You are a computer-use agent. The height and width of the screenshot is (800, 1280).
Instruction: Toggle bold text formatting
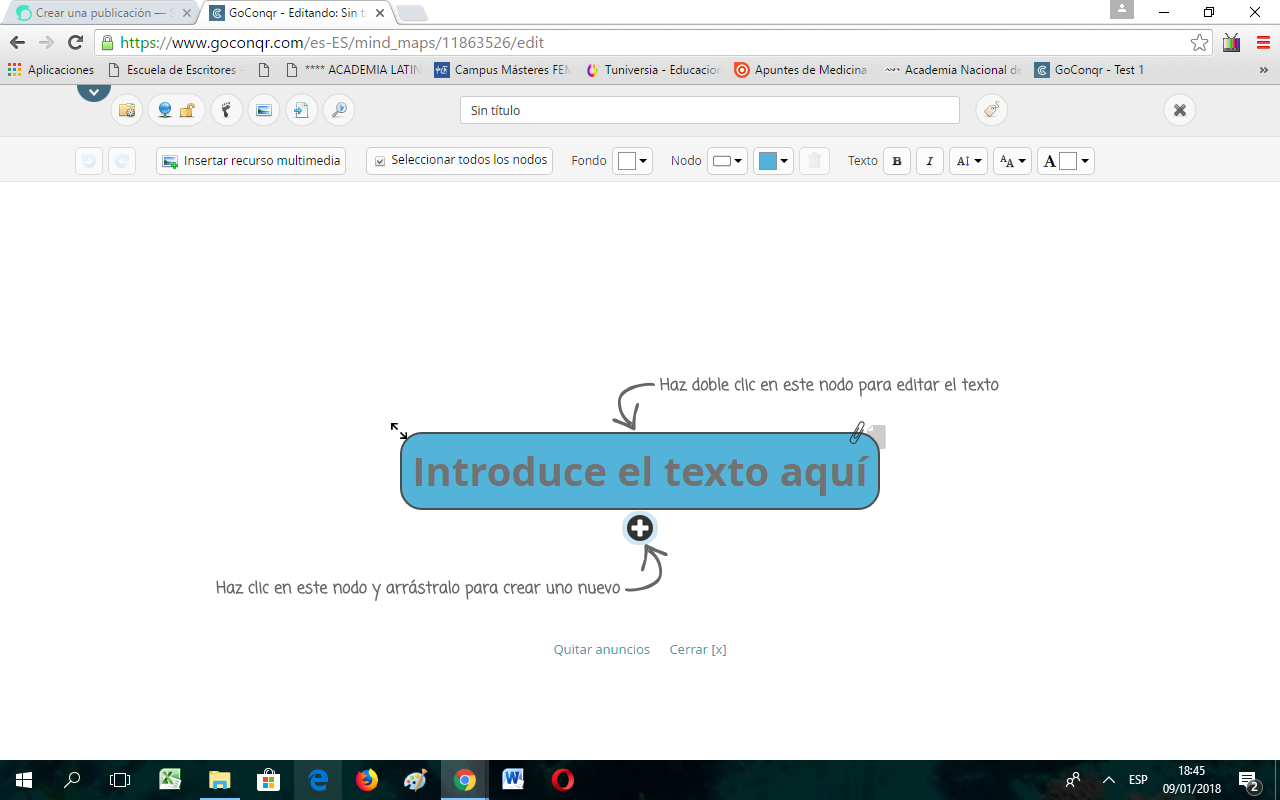(897, 161)
